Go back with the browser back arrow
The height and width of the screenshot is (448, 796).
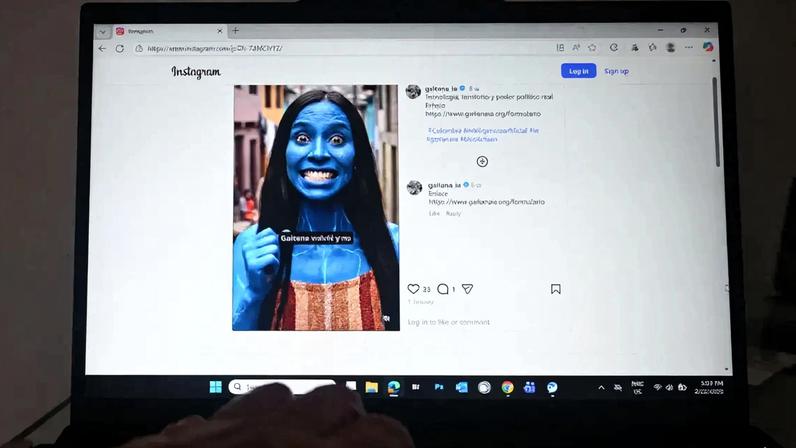pyautogui.click(x=103, y=48)
